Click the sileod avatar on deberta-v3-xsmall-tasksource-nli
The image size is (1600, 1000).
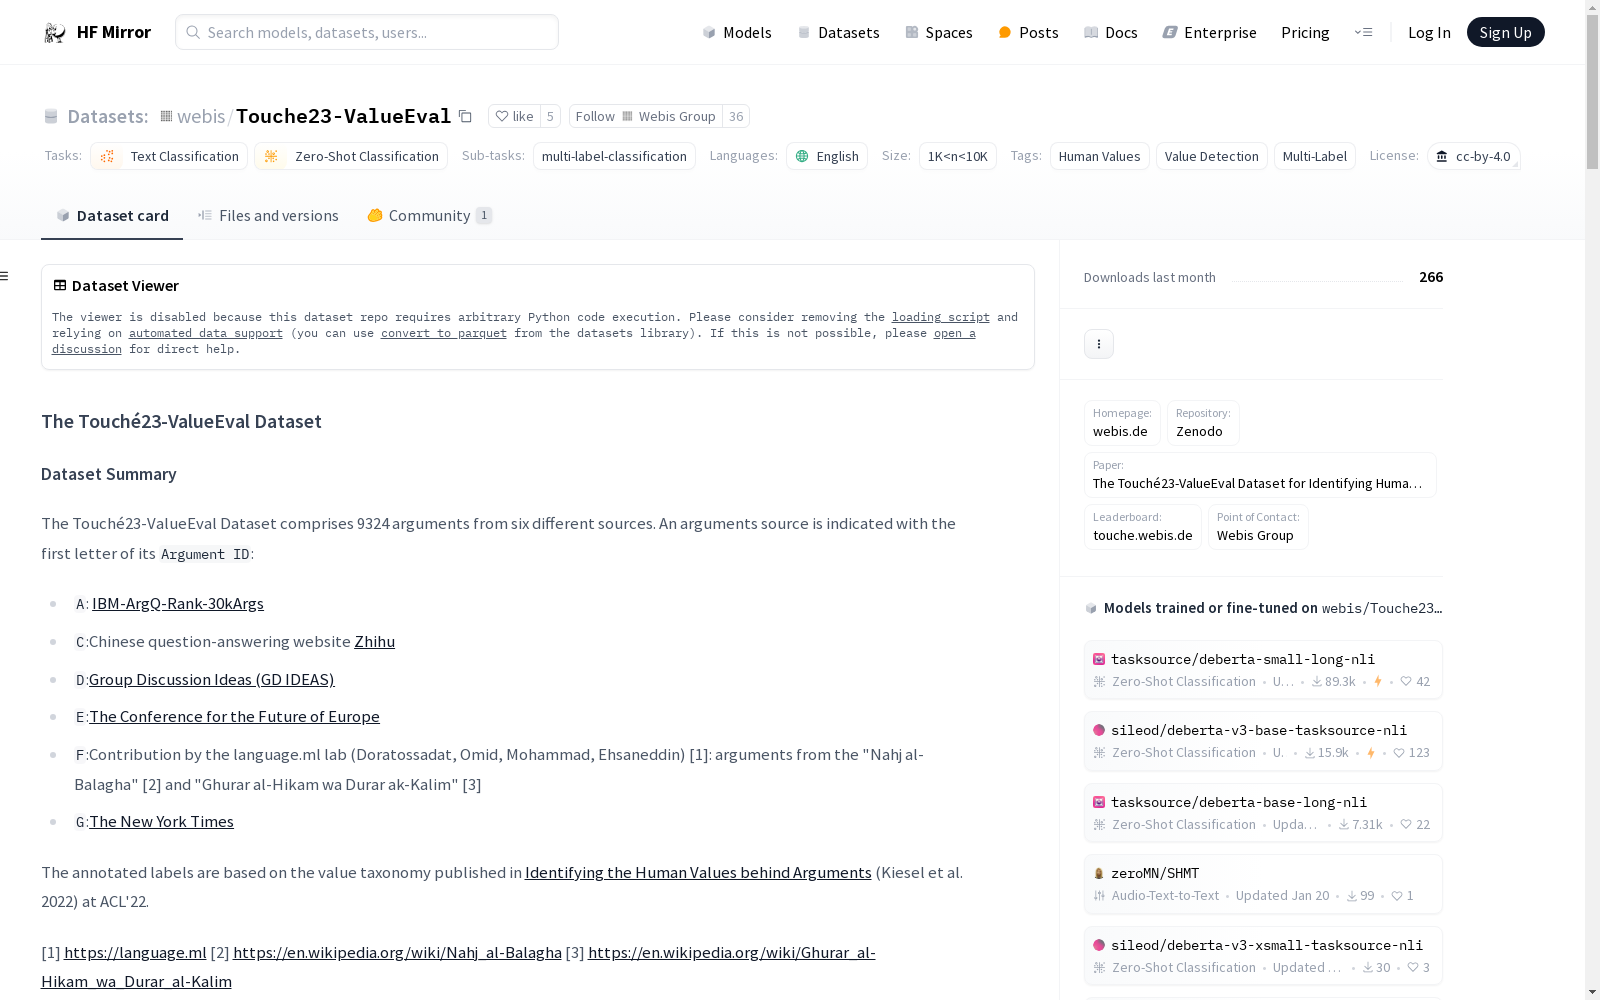(x=1099, y=945)
